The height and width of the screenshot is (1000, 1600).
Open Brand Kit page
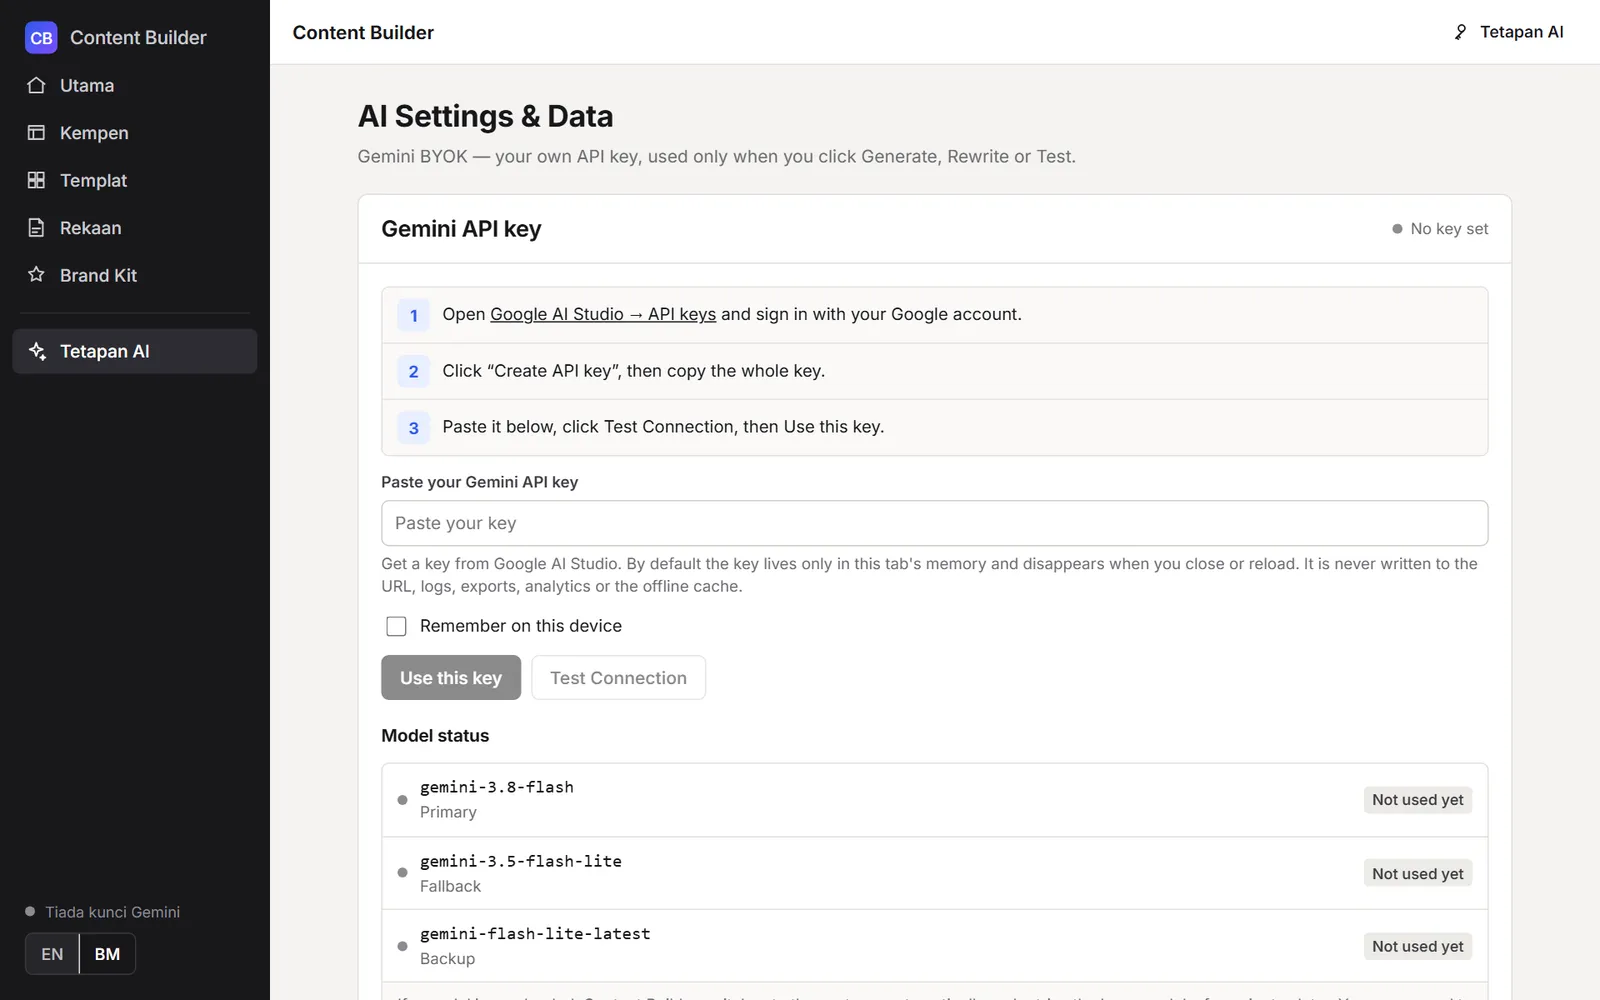point(135,275)
